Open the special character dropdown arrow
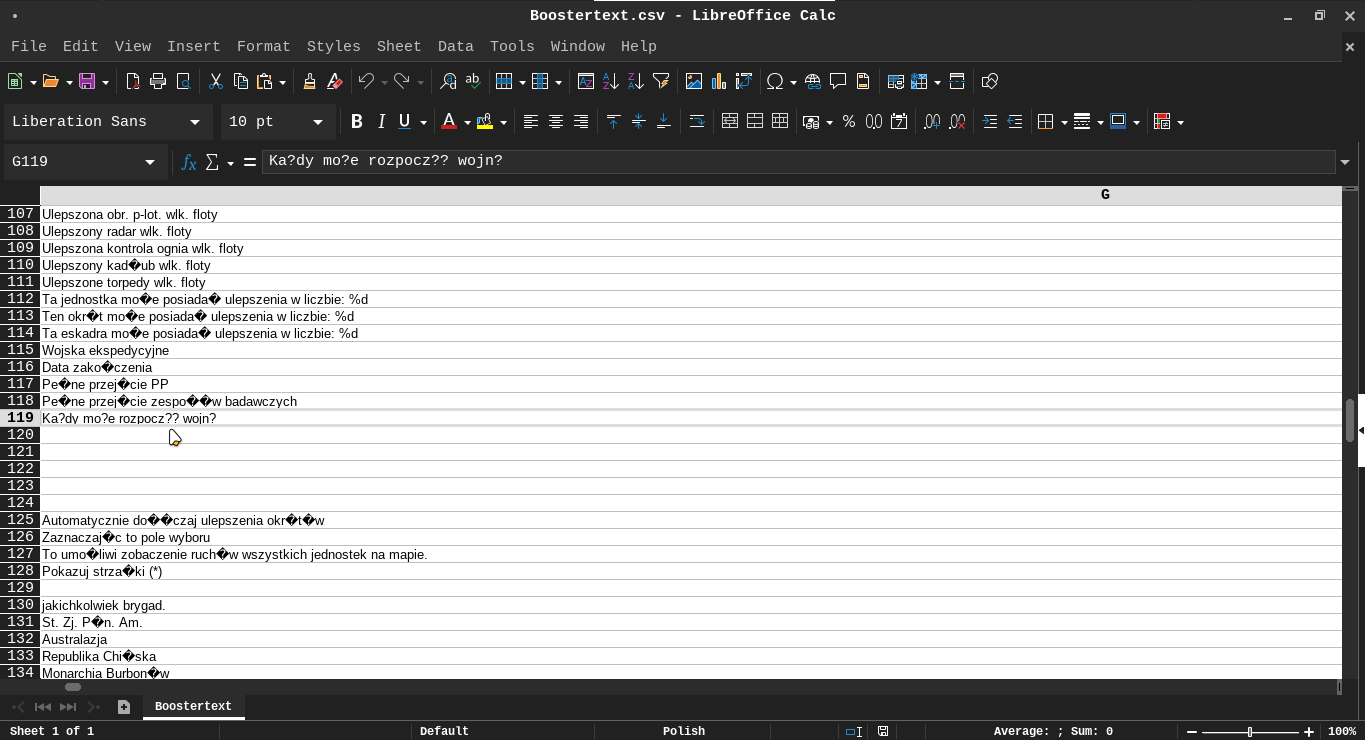This screenshot has height=740, width=1365. pos(793,82)
